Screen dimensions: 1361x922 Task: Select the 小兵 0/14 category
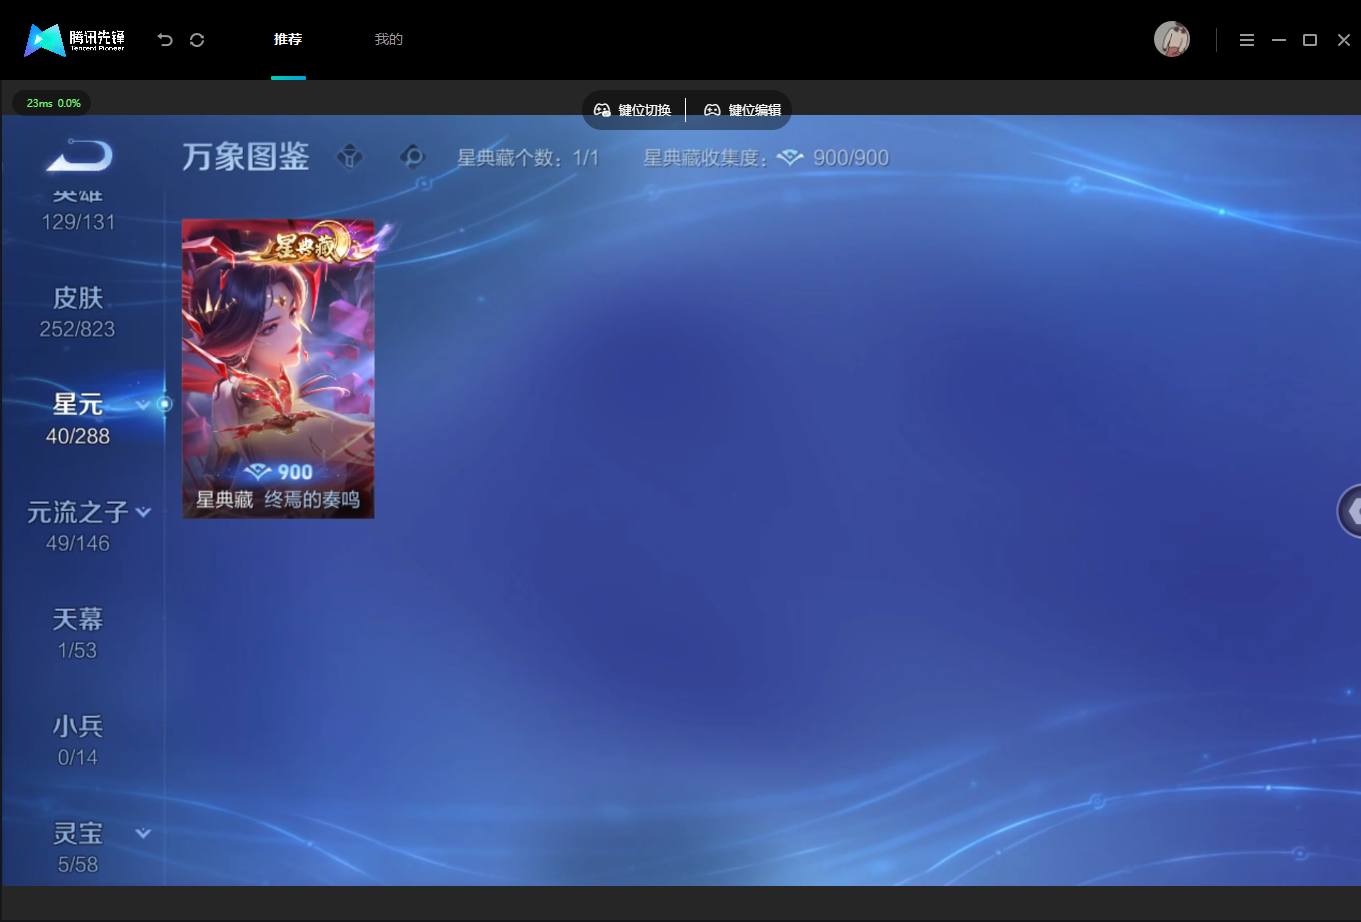pyautogui.click(x=77, y=740)
